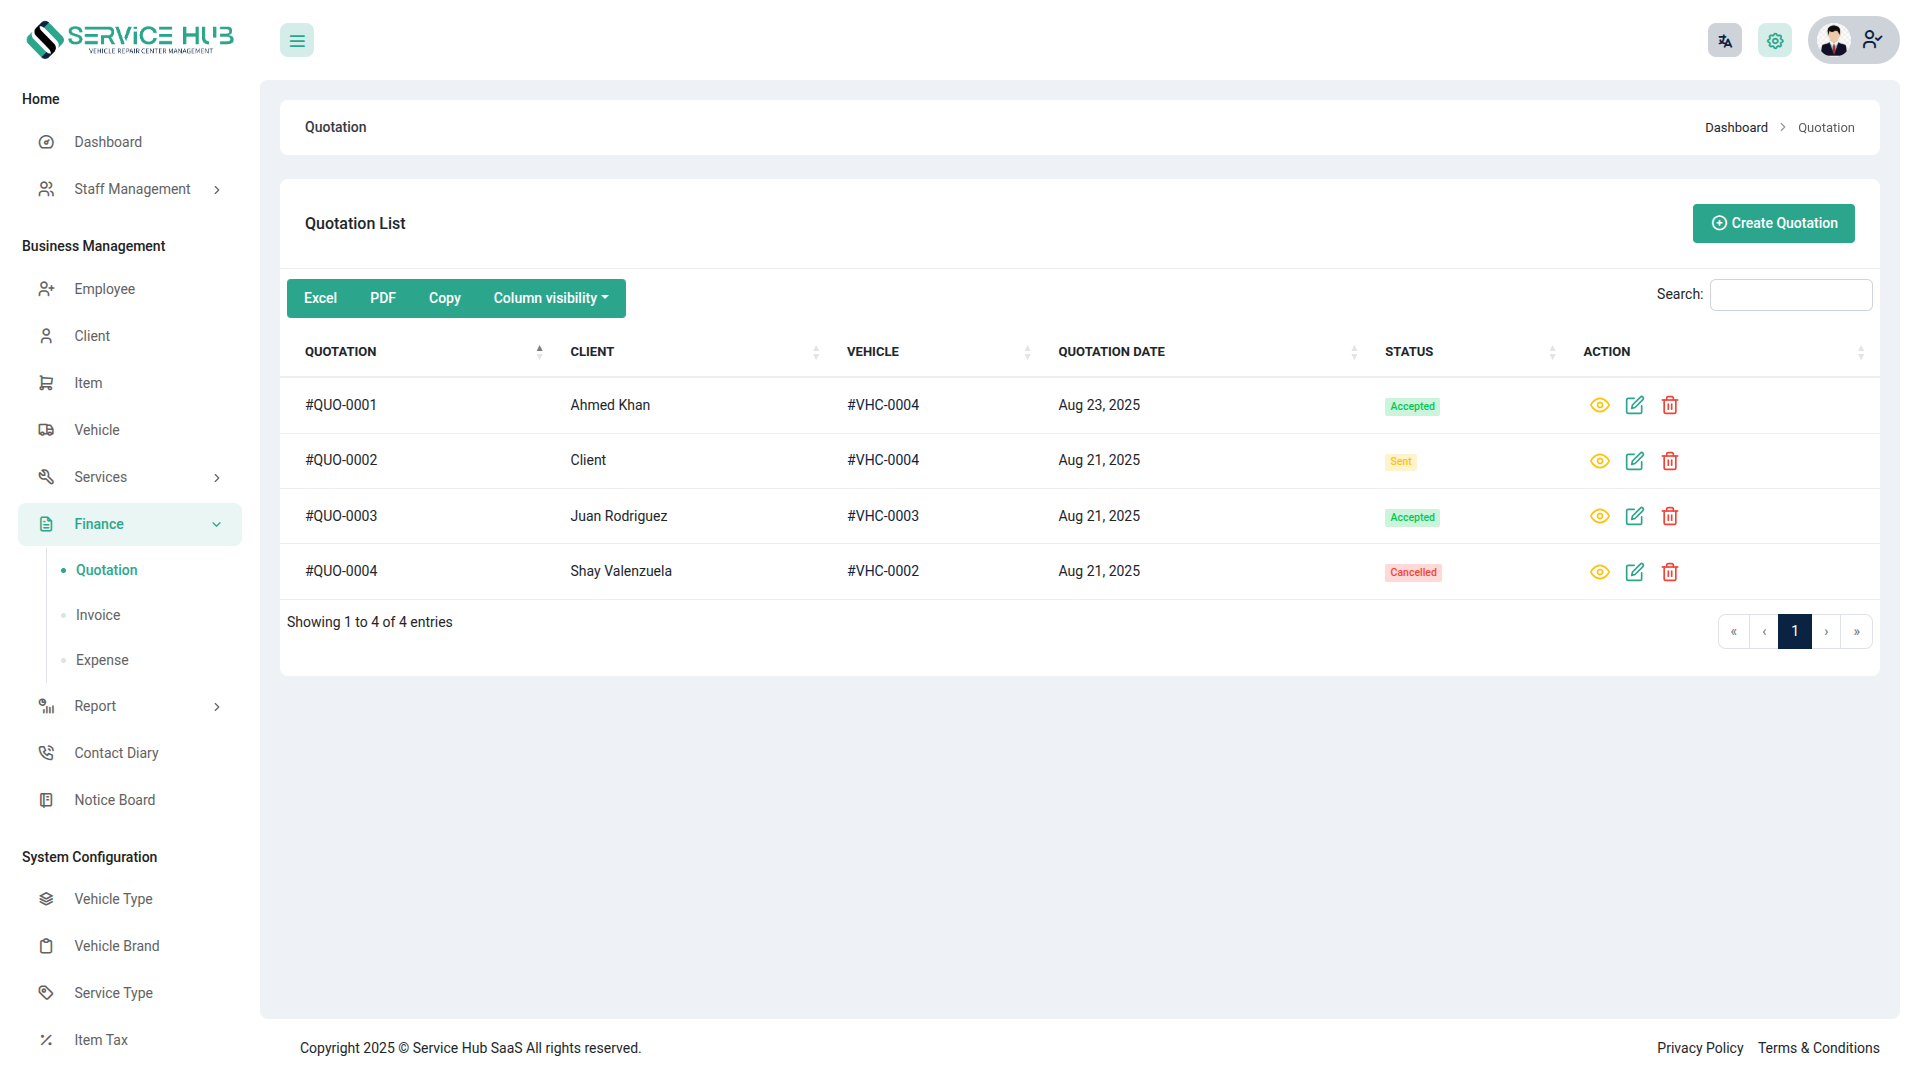The width and height of the screenshot is (1920, 1080).
Task: Open the Invoice submenu item
Action: [98, 615]
